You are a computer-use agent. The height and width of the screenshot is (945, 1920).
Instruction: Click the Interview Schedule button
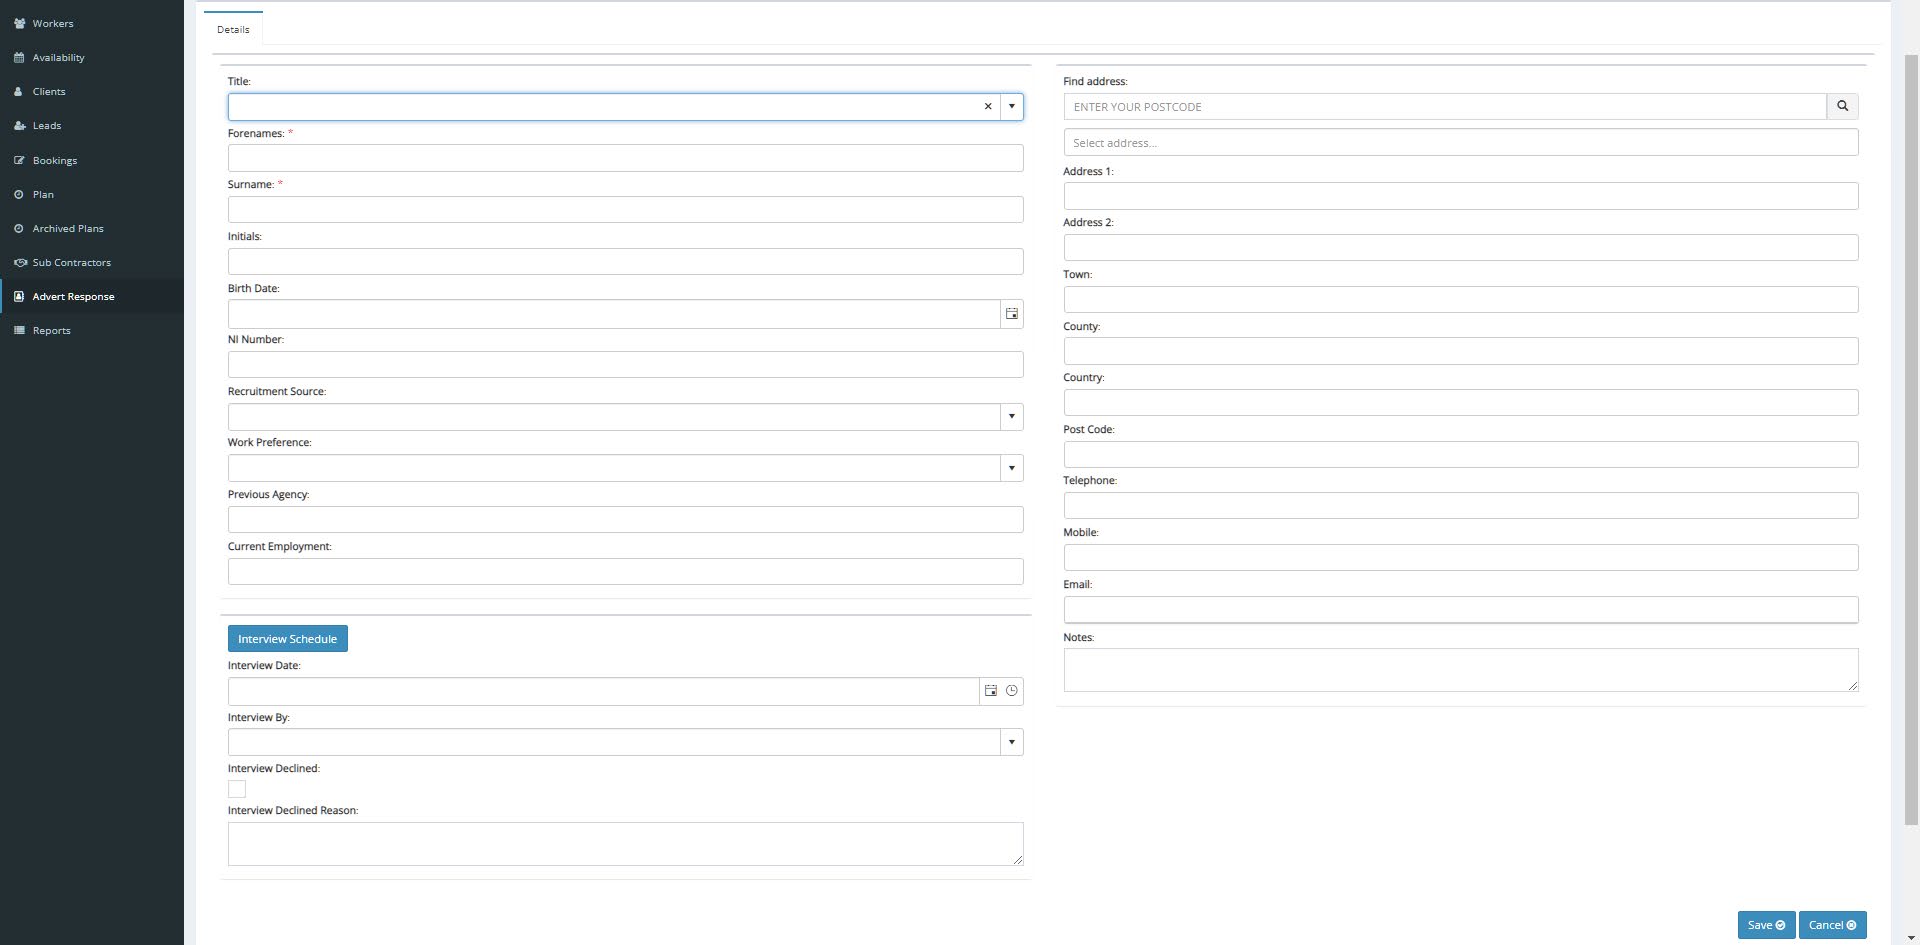[287, 639]
